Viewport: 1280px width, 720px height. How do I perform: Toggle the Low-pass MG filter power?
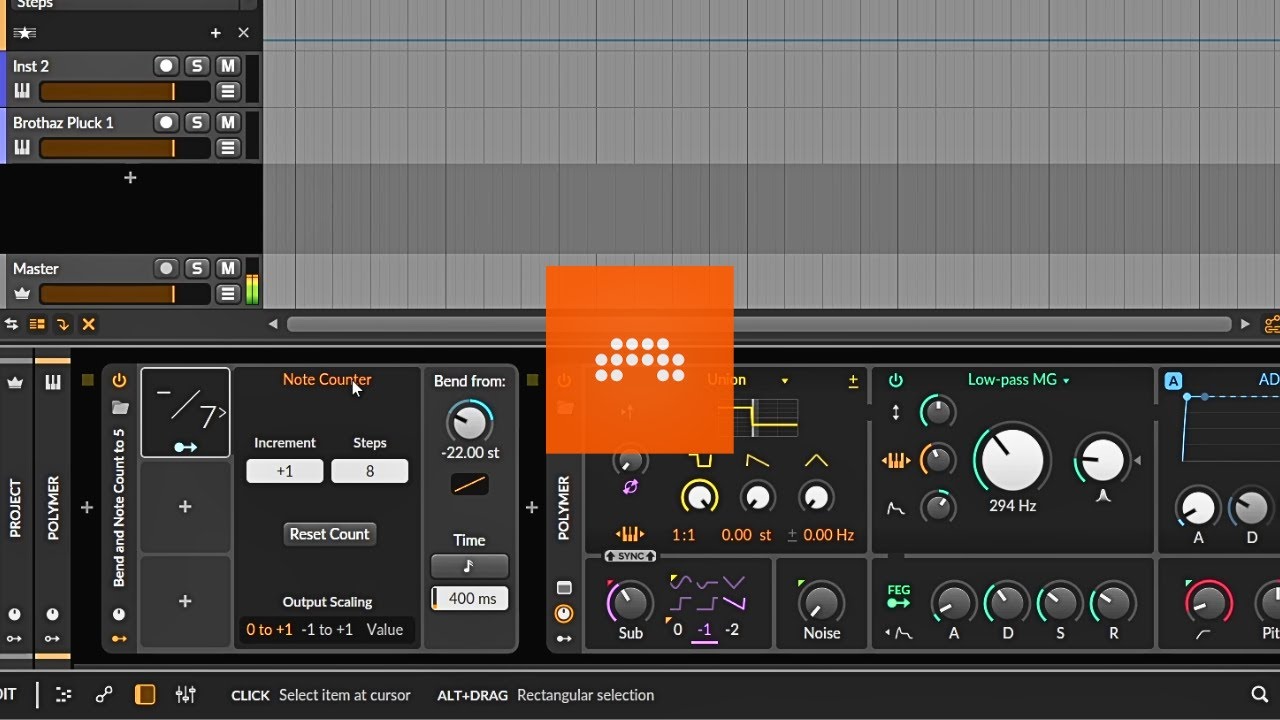coord(896,380)
